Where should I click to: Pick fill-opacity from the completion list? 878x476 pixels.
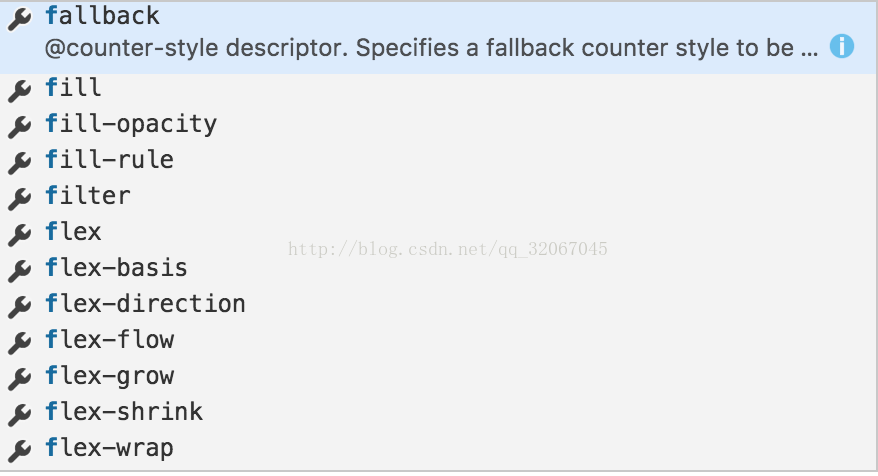click(x=438, y=124)
